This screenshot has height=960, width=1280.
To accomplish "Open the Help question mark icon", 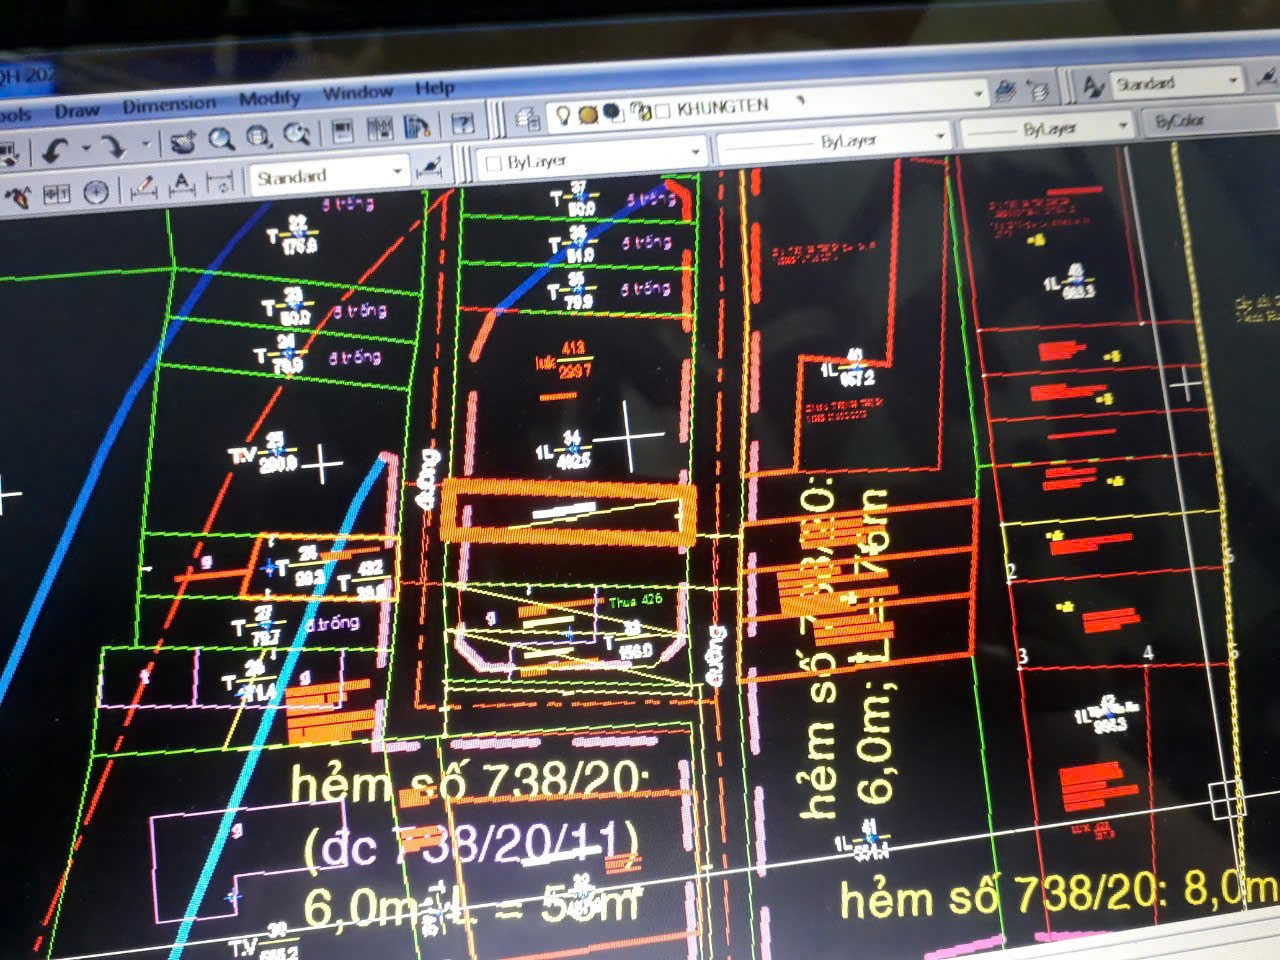I will (x=462, y=124).
